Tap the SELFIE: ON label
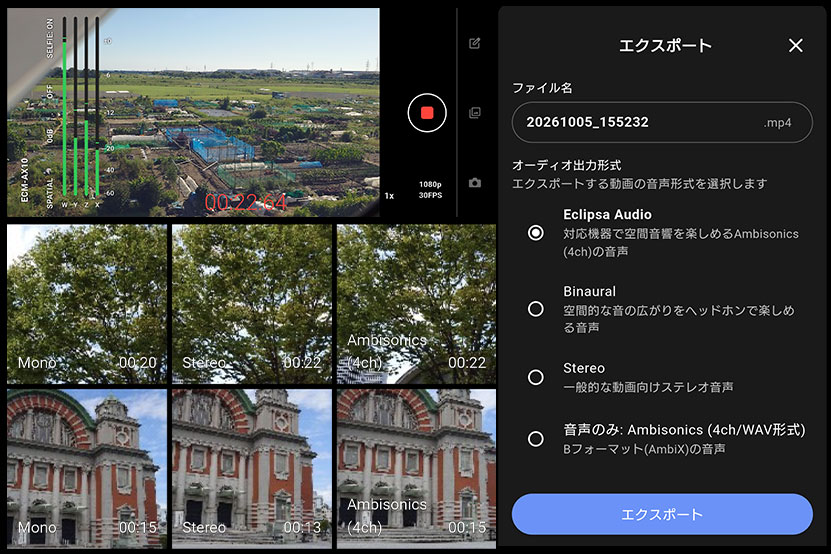 pyautogui.click(x=50, y=38)
